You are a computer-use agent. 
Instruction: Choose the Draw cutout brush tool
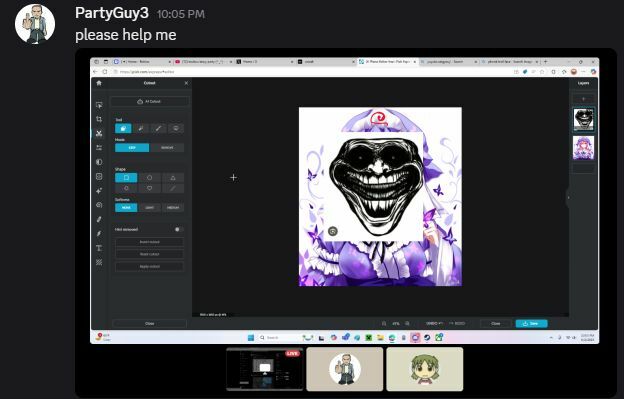[x=158, y=128]
